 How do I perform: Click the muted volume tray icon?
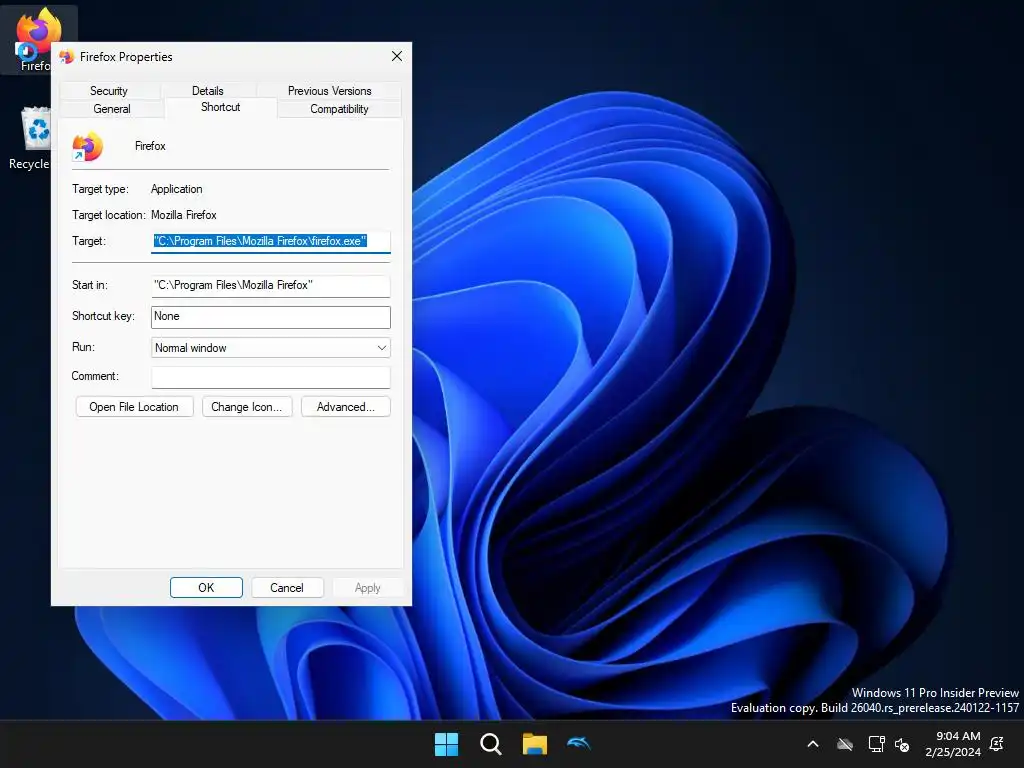(x=903, y=744)
